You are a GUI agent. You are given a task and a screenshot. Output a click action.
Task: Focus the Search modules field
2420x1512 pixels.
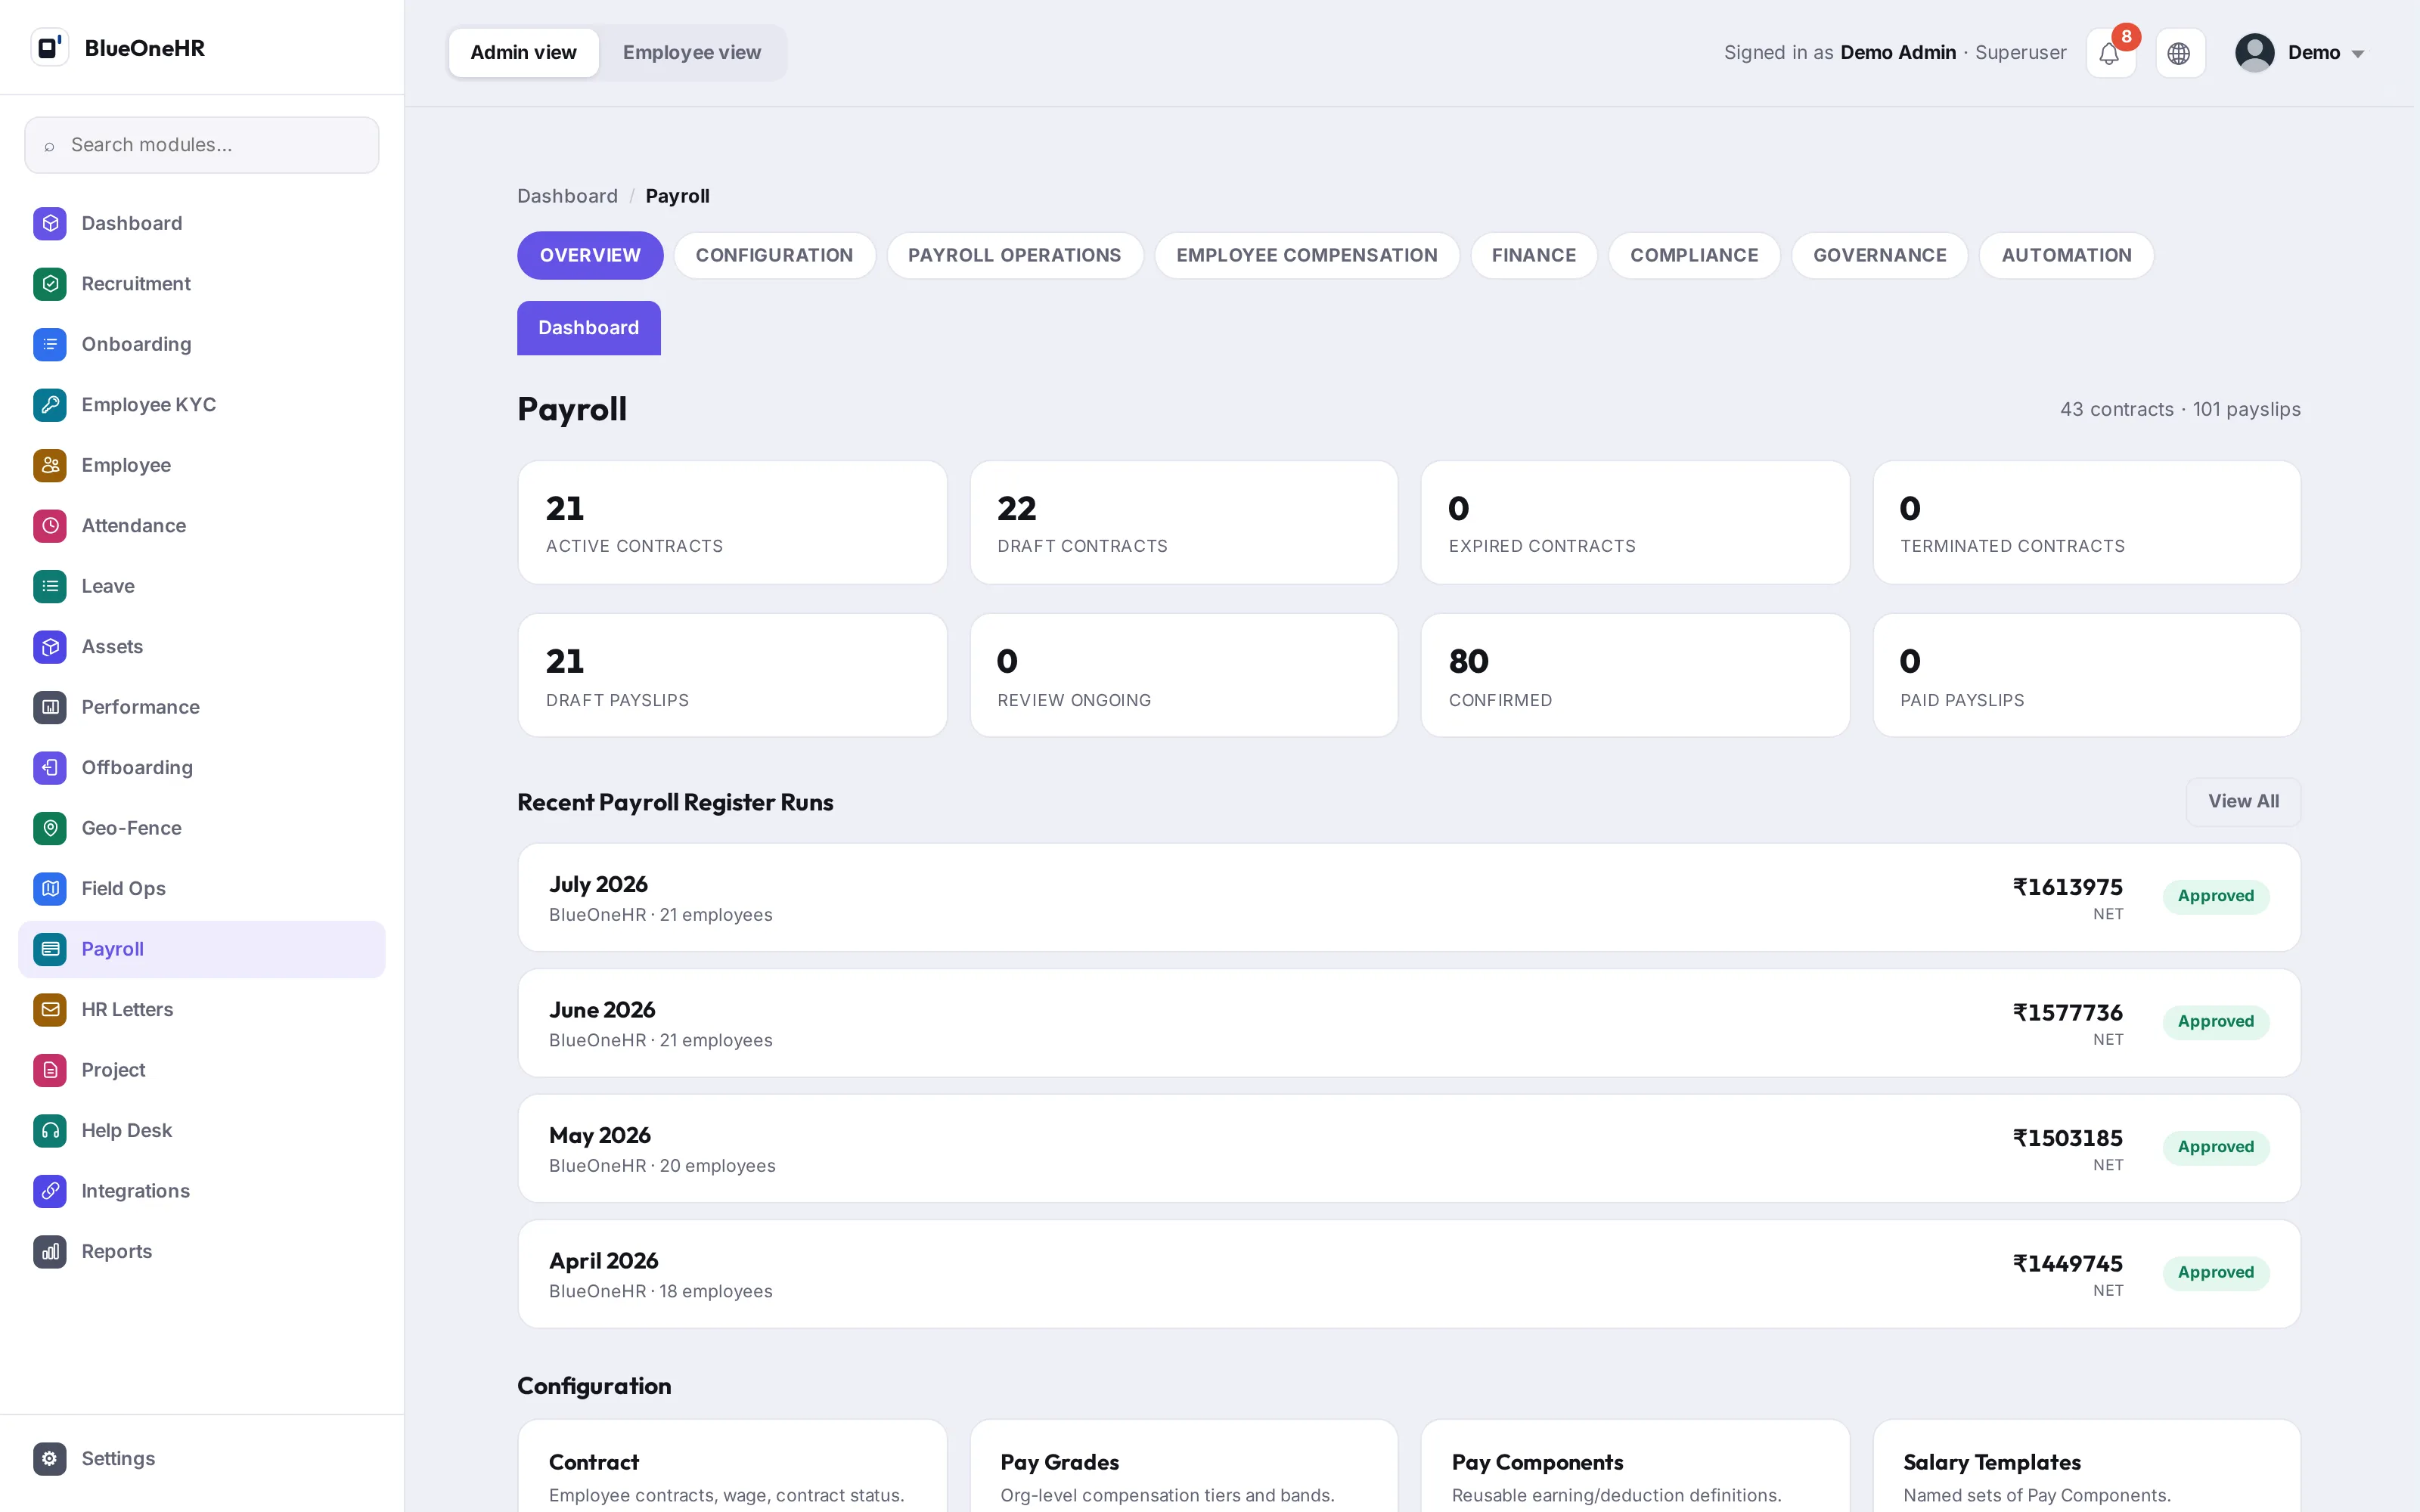(x=201, y=145)
